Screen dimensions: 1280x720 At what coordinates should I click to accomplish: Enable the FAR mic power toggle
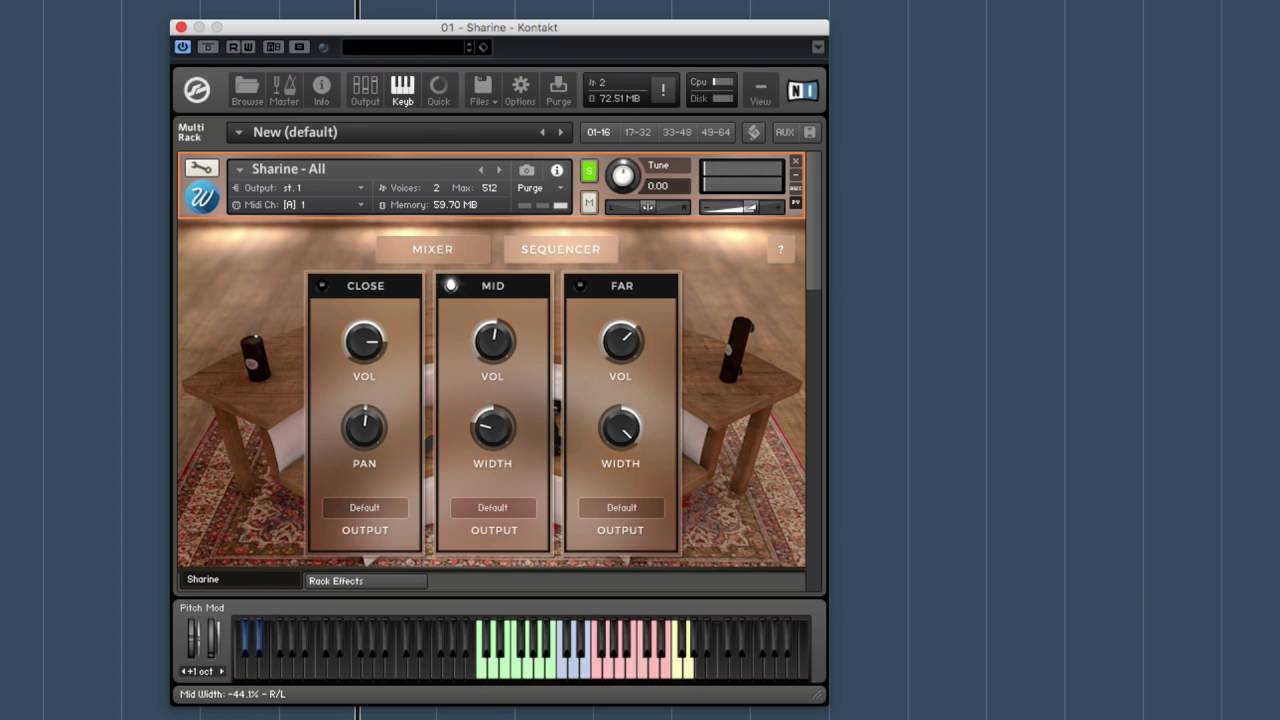579,286
